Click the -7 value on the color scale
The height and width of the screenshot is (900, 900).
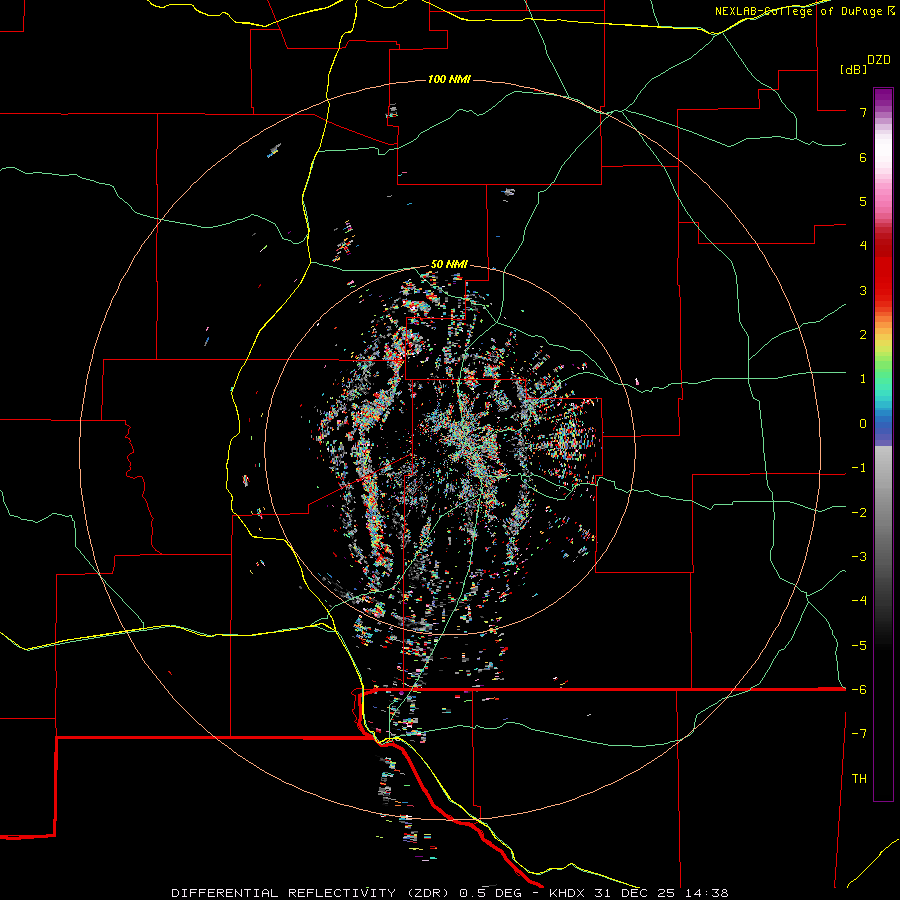point(859,734)
